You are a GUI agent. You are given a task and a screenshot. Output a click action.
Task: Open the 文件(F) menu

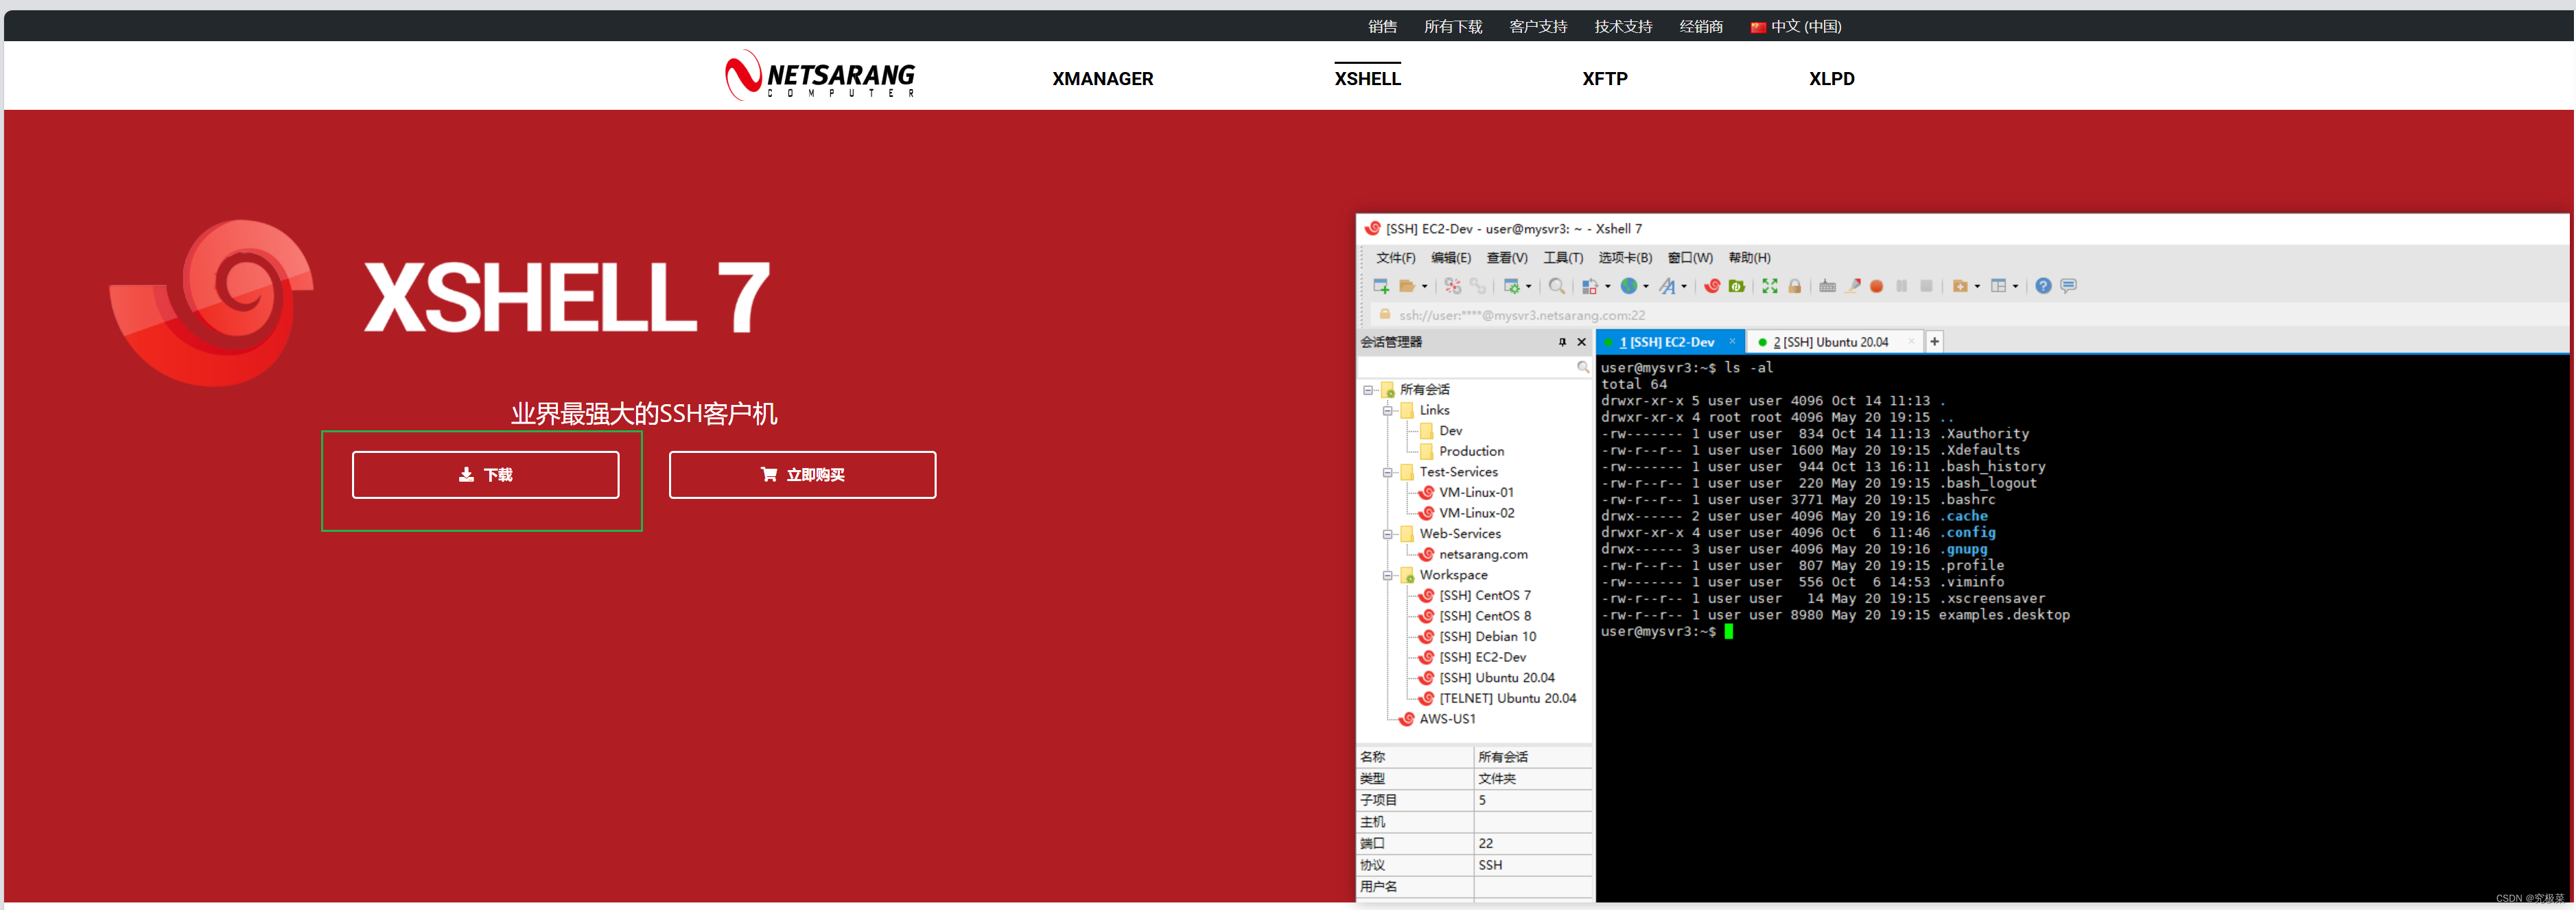(x=1396, y=258)
